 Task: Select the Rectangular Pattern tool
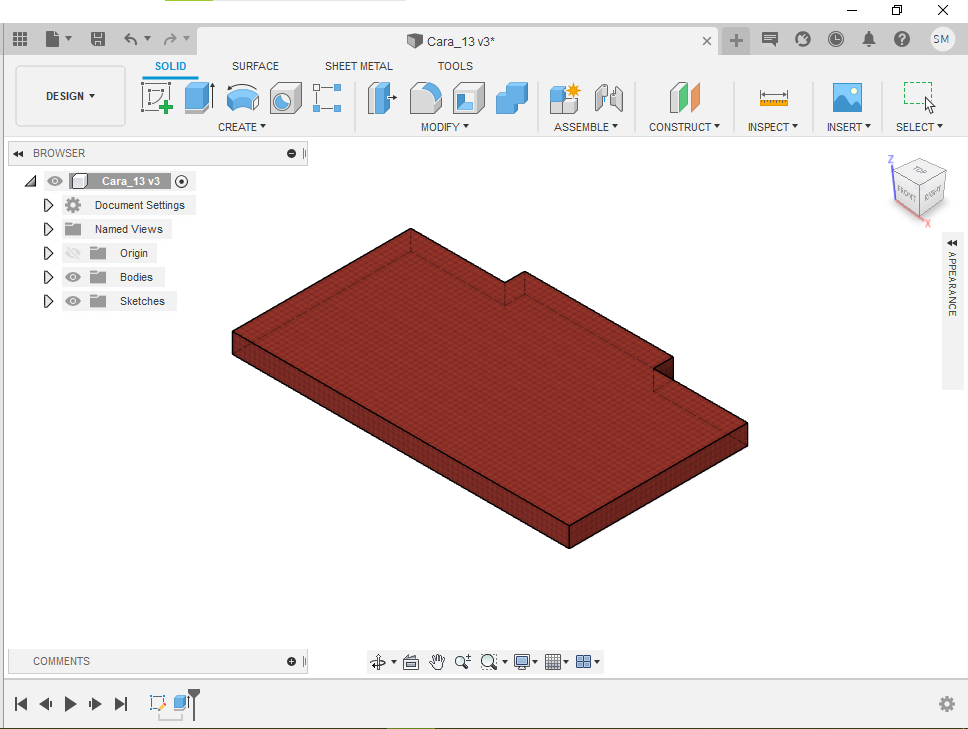327,98
